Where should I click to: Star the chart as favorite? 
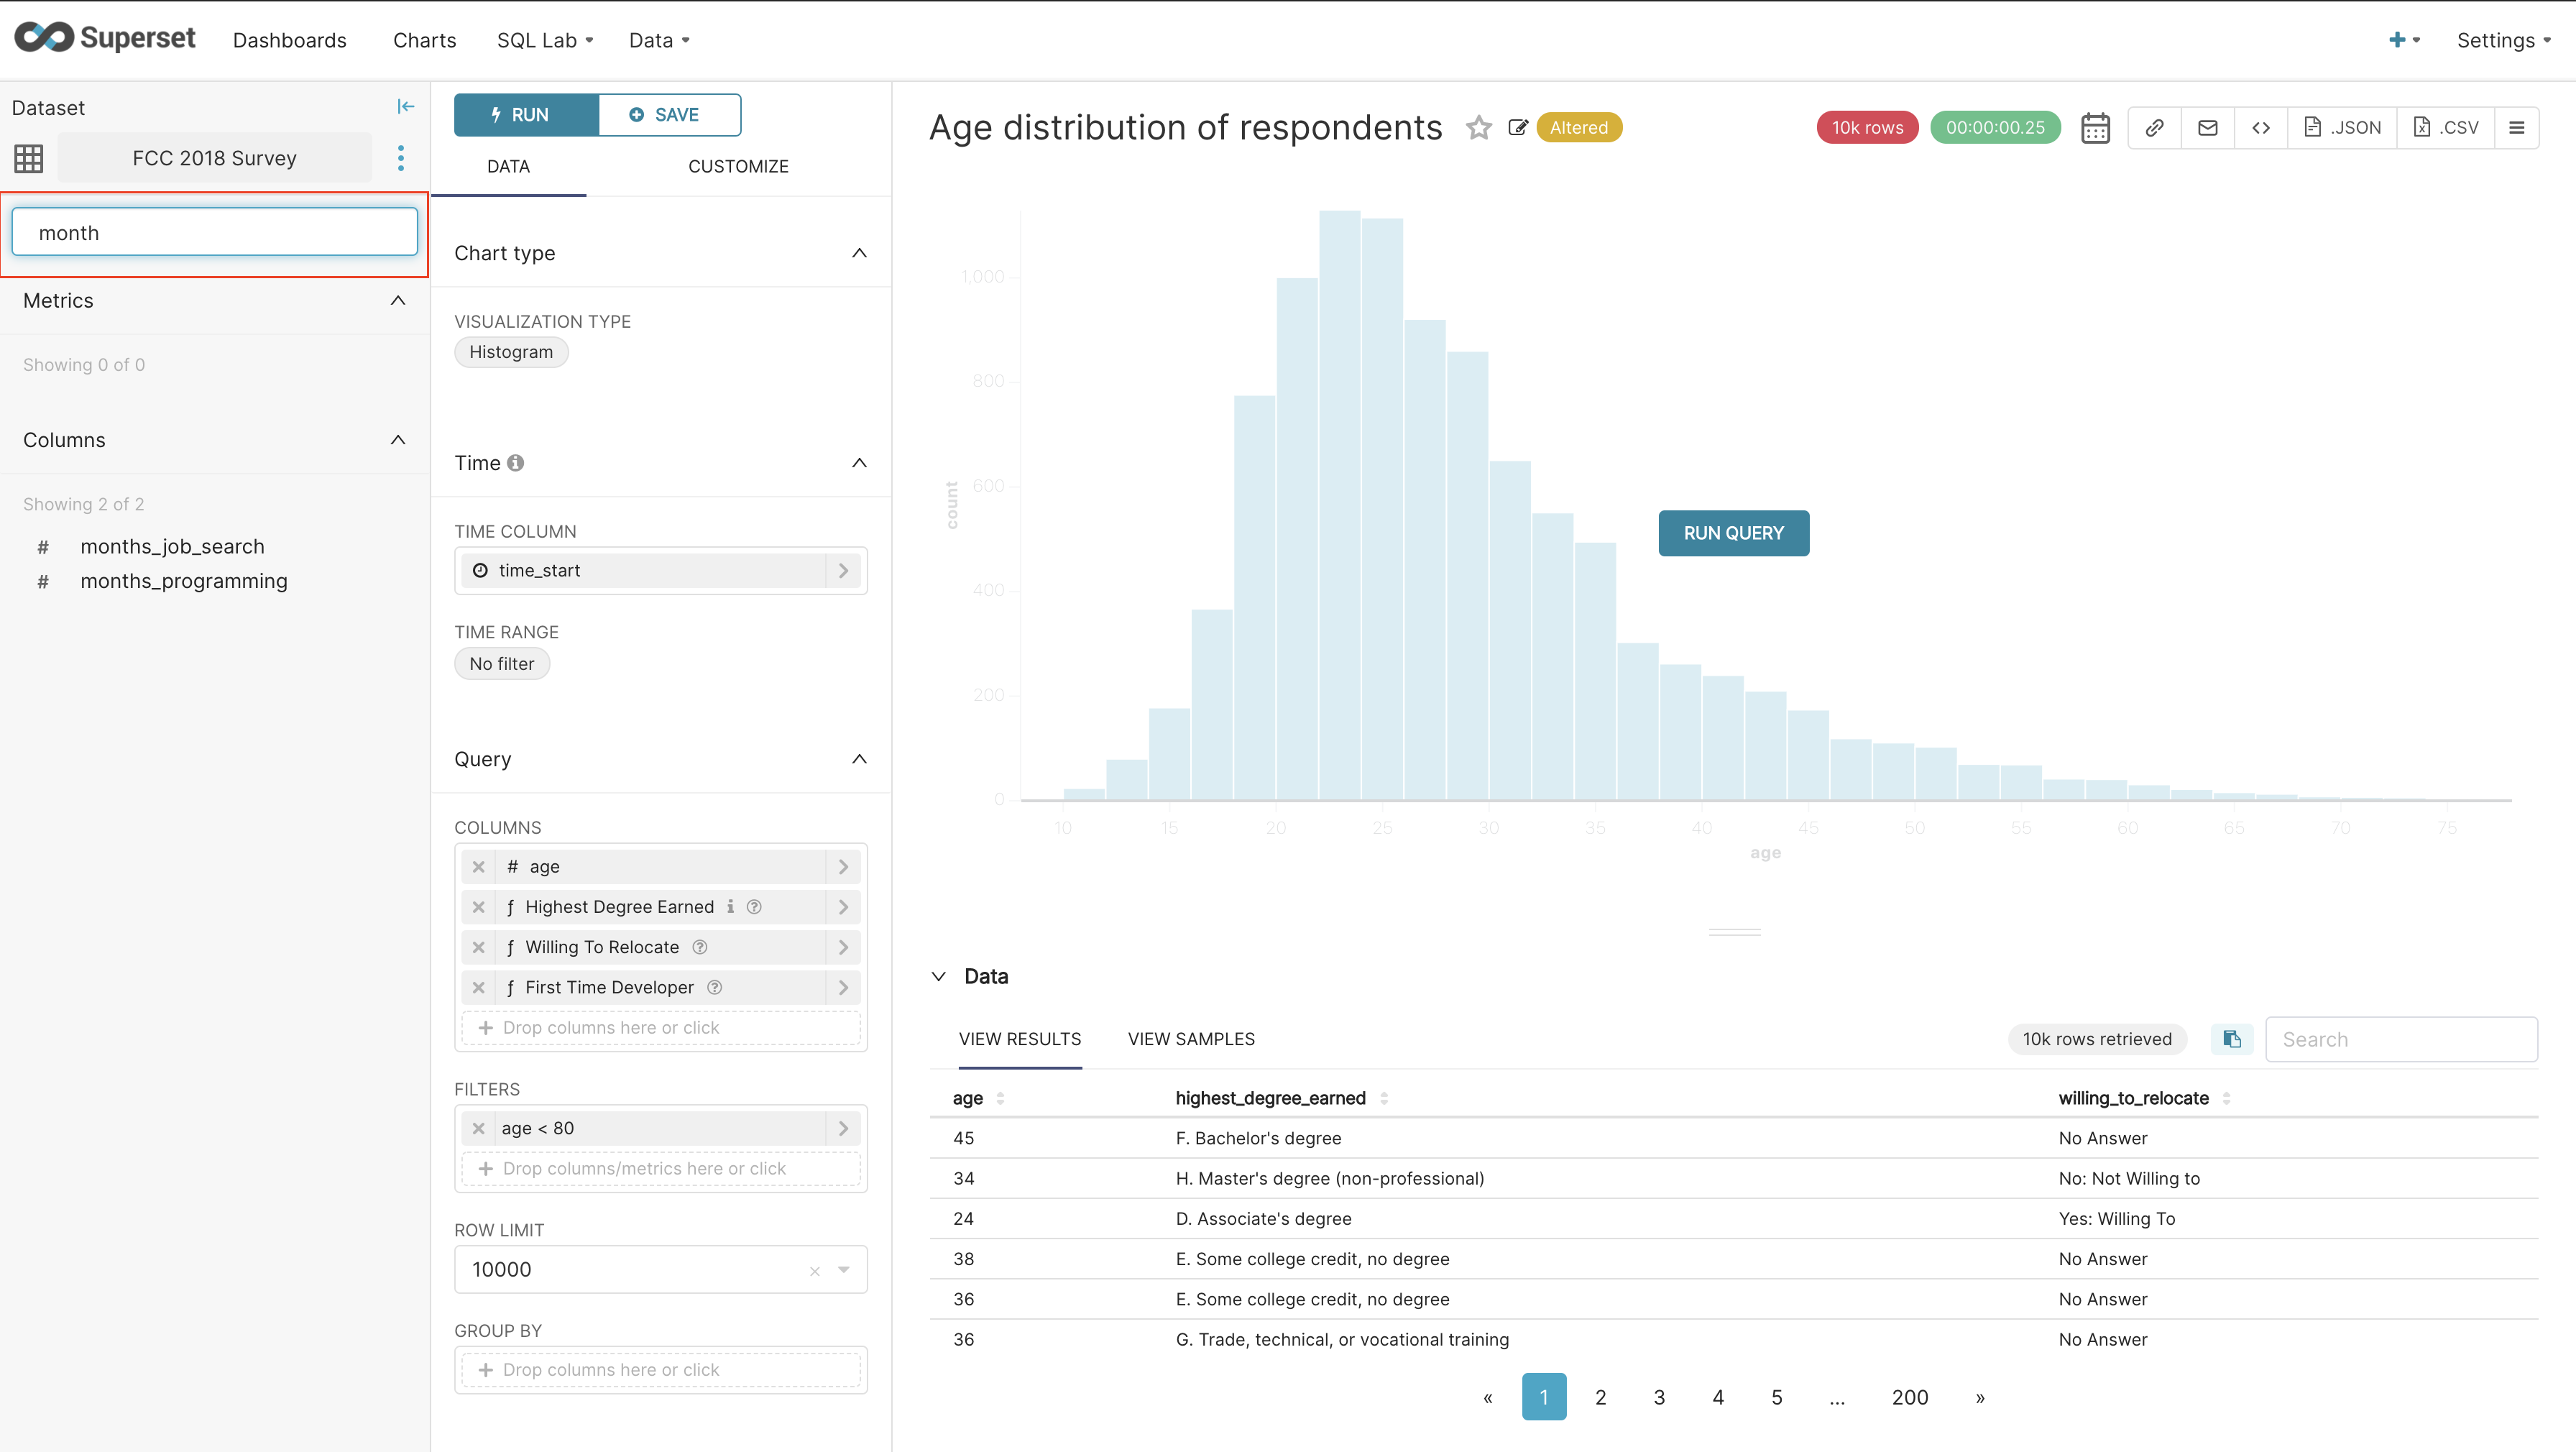[x=1478, y=128]
